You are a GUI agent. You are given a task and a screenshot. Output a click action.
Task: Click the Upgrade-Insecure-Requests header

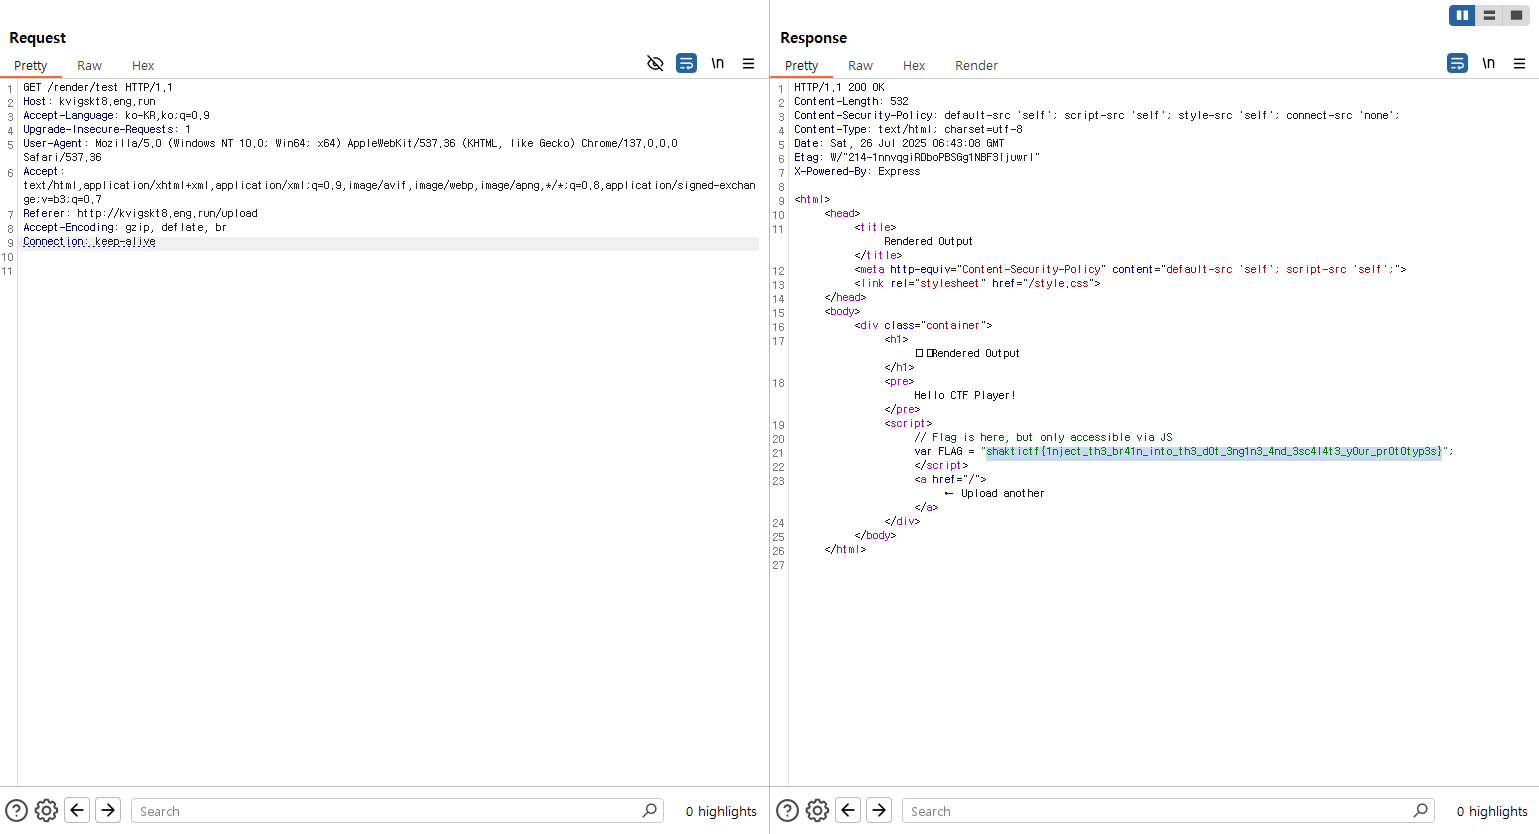coord(107,129)
